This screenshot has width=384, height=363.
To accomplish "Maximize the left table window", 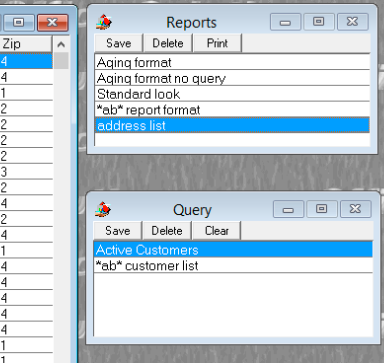I will click(19, 23).
